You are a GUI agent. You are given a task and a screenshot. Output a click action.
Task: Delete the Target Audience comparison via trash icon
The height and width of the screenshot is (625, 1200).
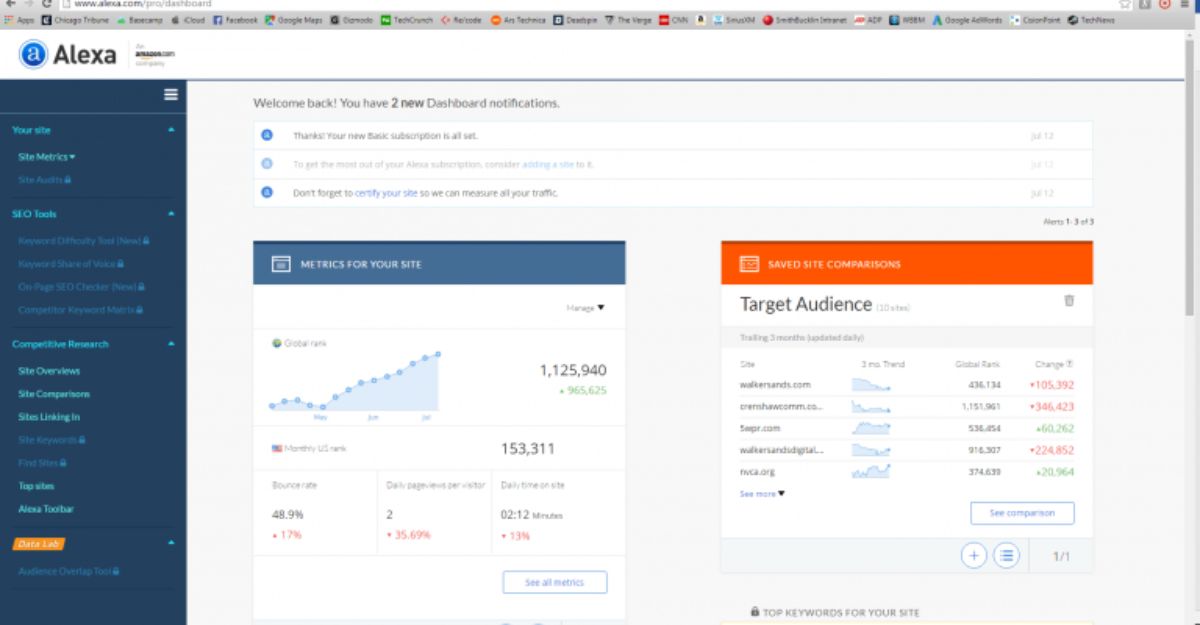pos(1069,300)
